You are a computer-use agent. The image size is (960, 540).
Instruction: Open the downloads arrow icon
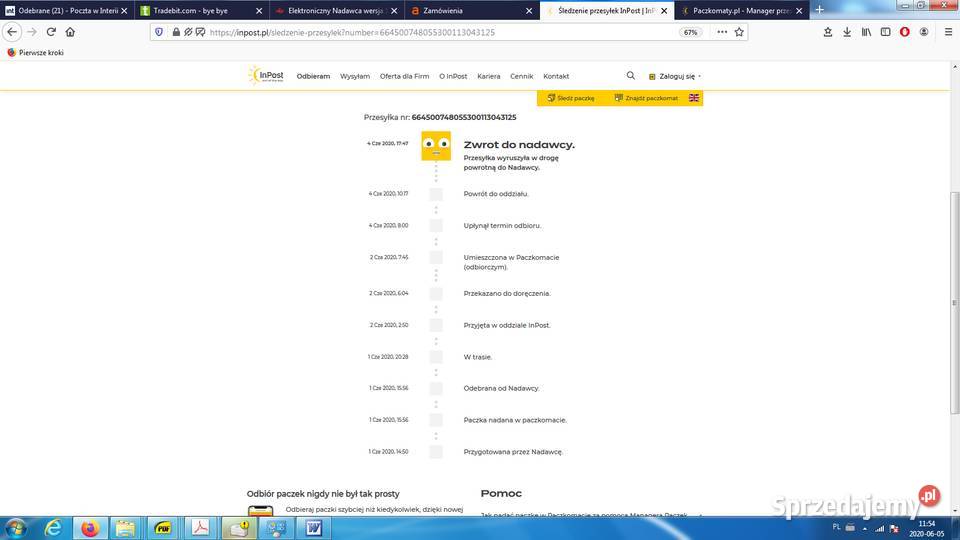[x=847, y=32]
